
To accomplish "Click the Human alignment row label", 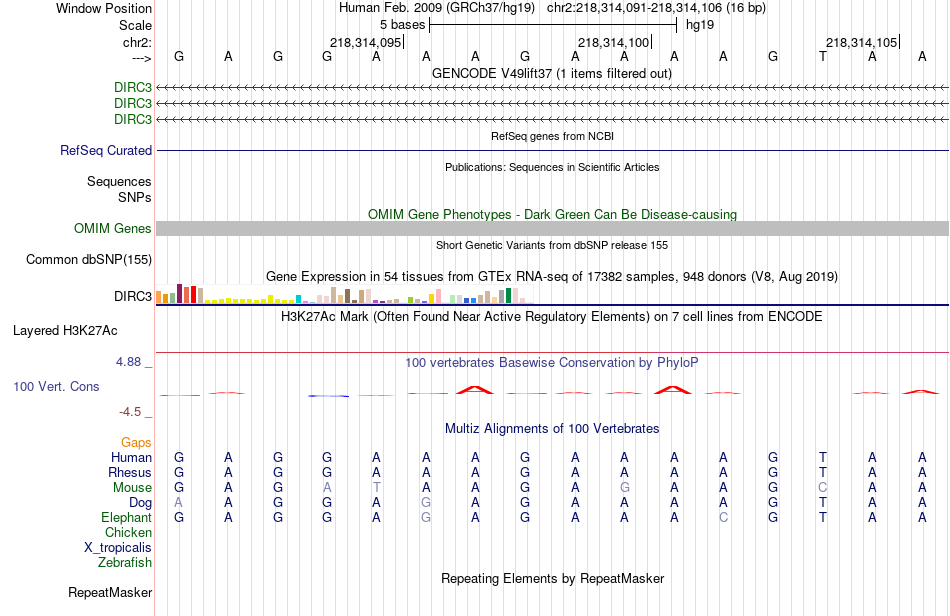I will coord(131,457).
